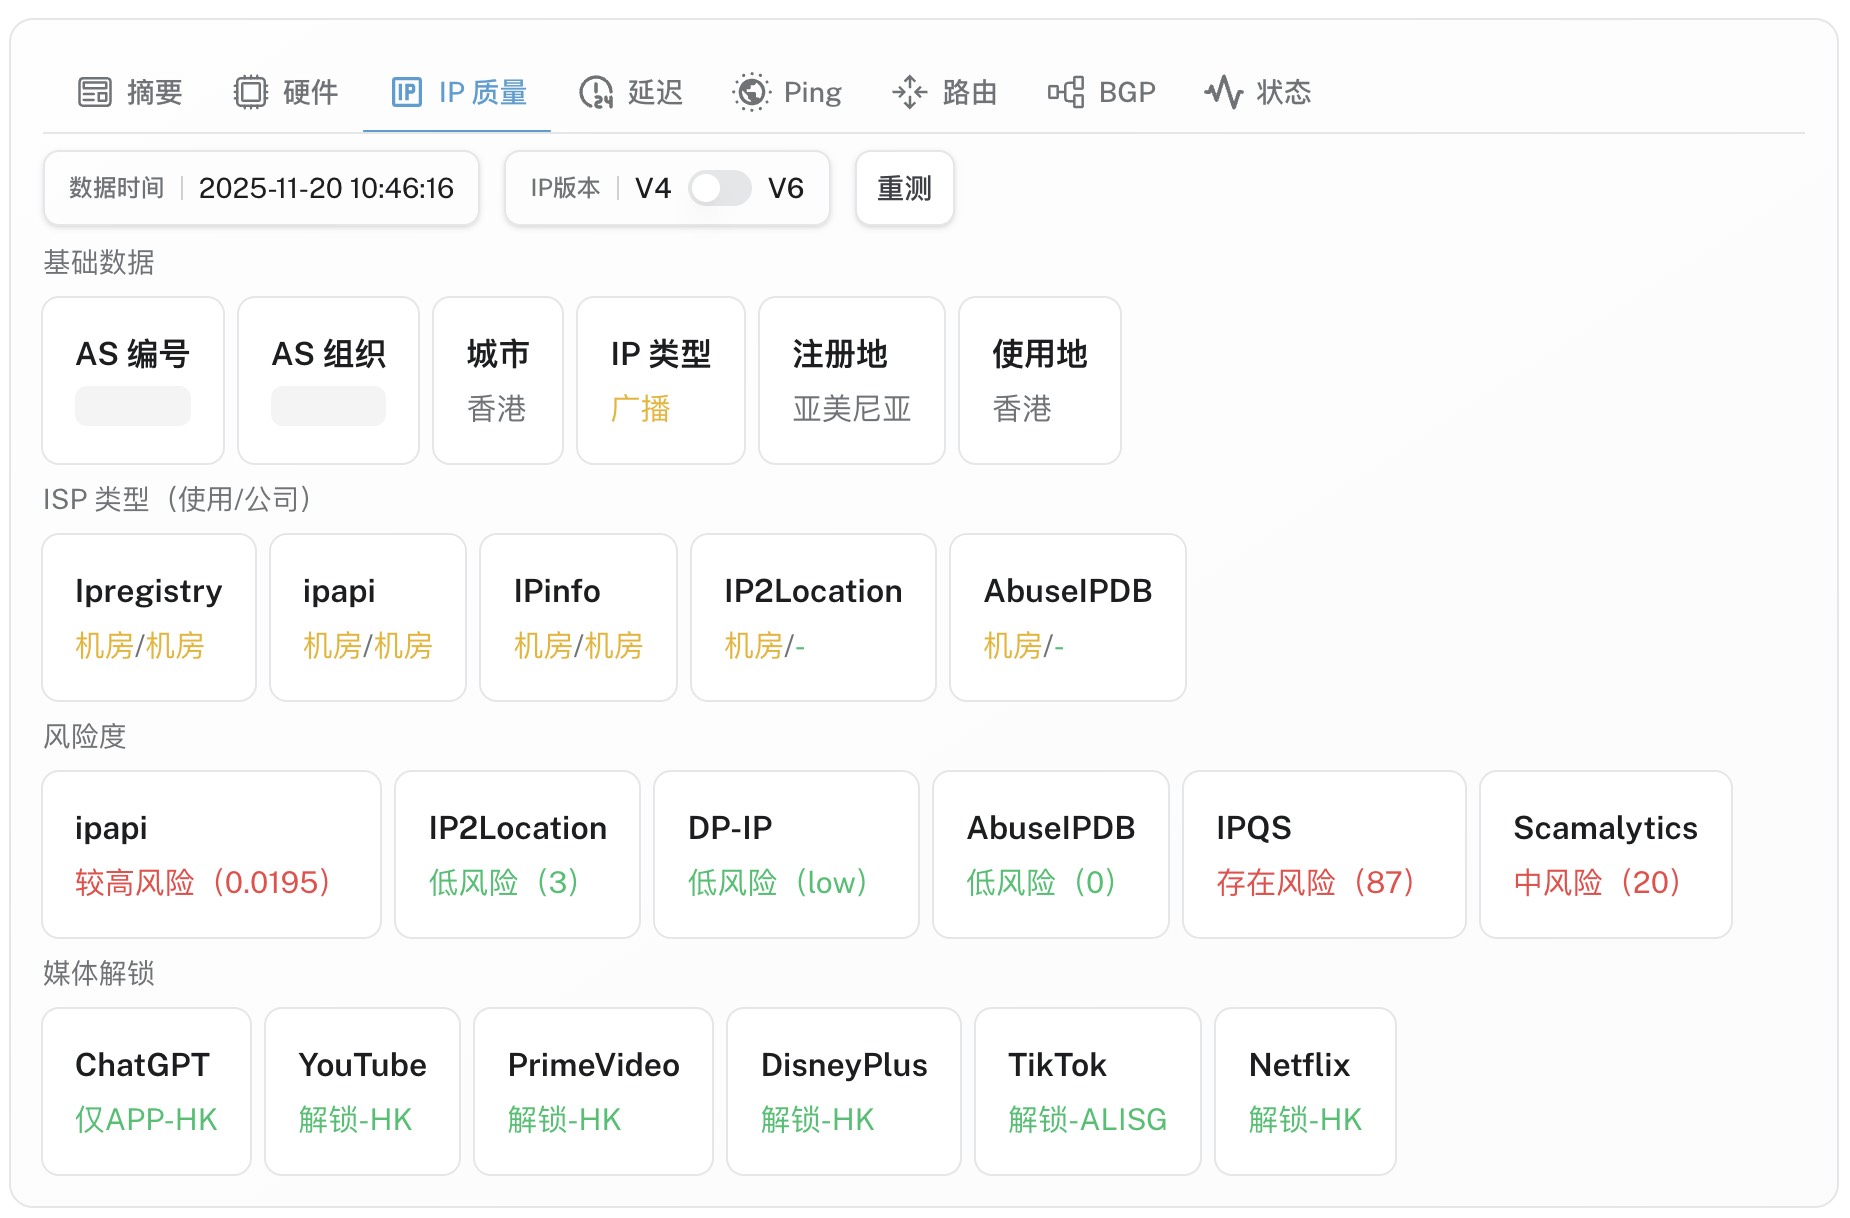Click the AS 编号 card
The height and width of the screenshot is (1218, 1850).
click(133, 380)
